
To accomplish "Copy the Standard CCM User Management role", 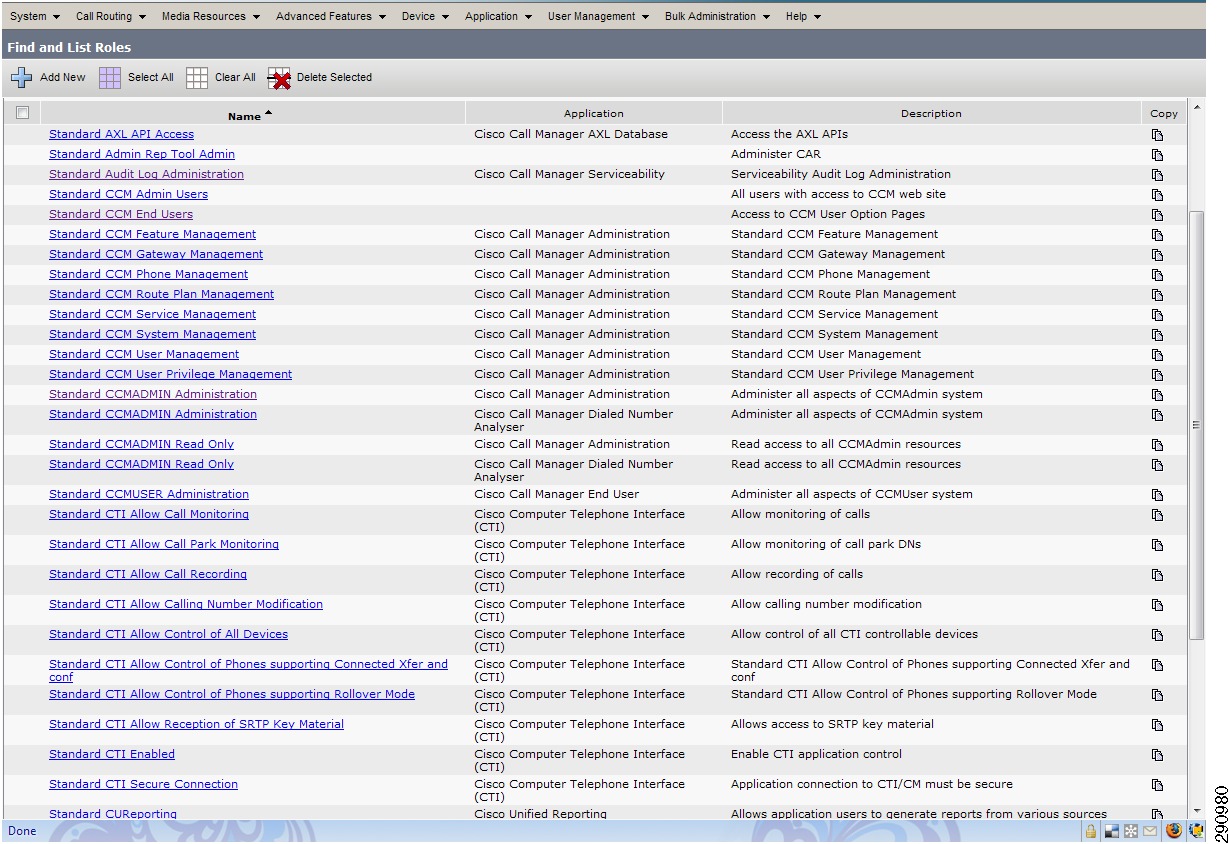I will (x=1157, y=355).
